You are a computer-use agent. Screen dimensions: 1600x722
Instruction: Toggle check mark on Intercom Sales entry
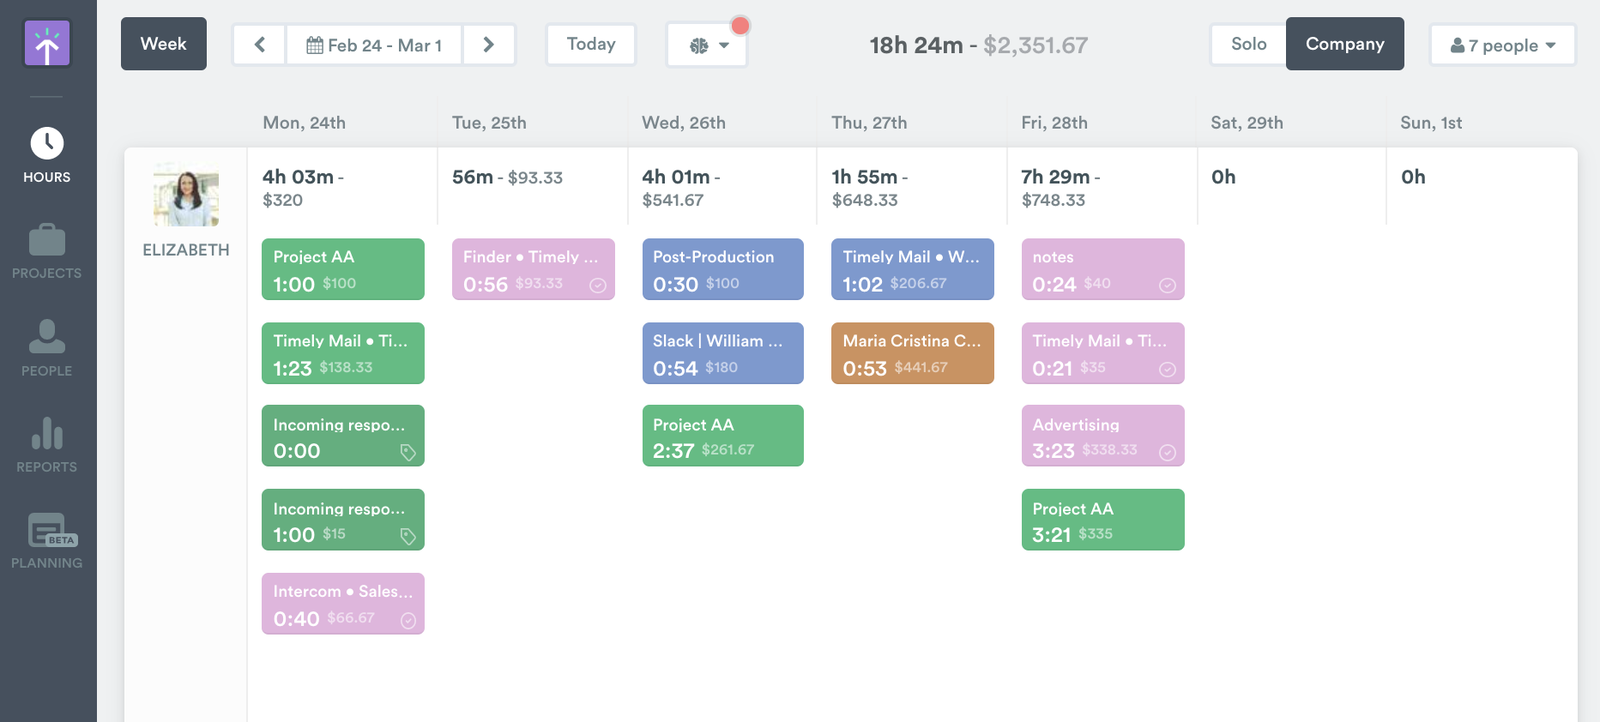[x=408, y=621]
